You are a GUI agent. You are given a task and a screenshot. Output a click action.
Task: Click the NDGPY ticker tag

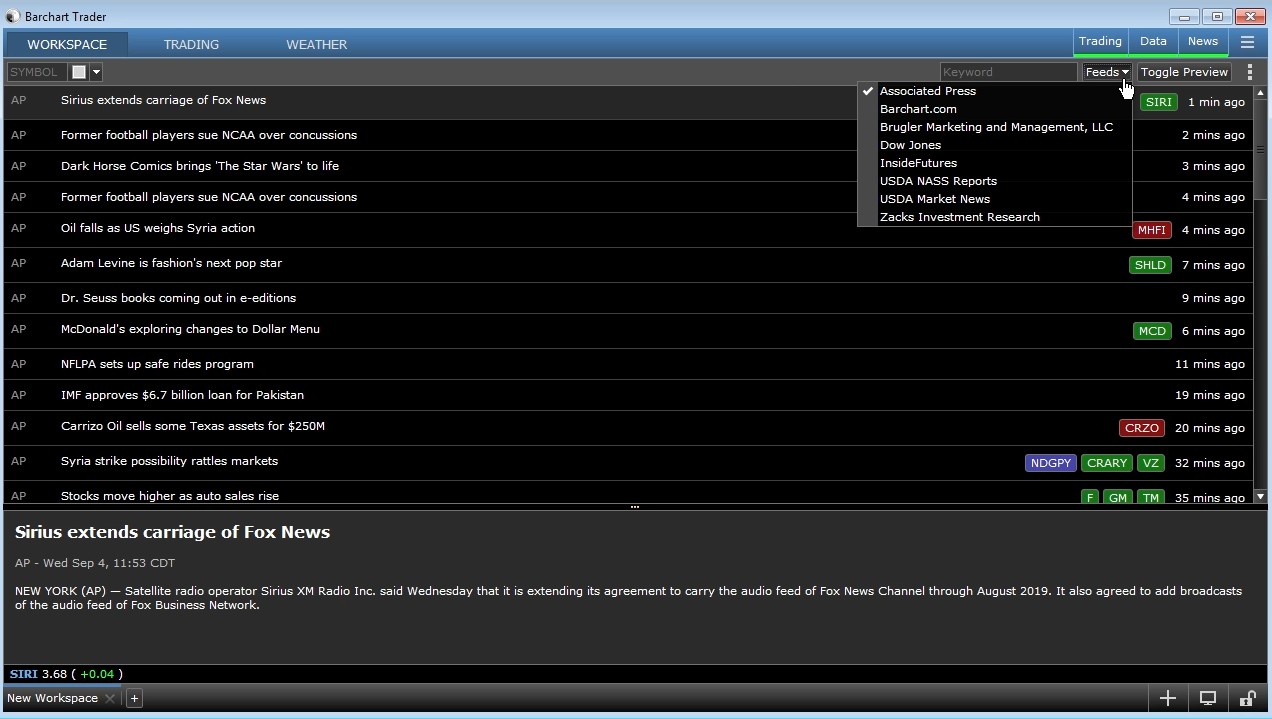pos(1051,463)
